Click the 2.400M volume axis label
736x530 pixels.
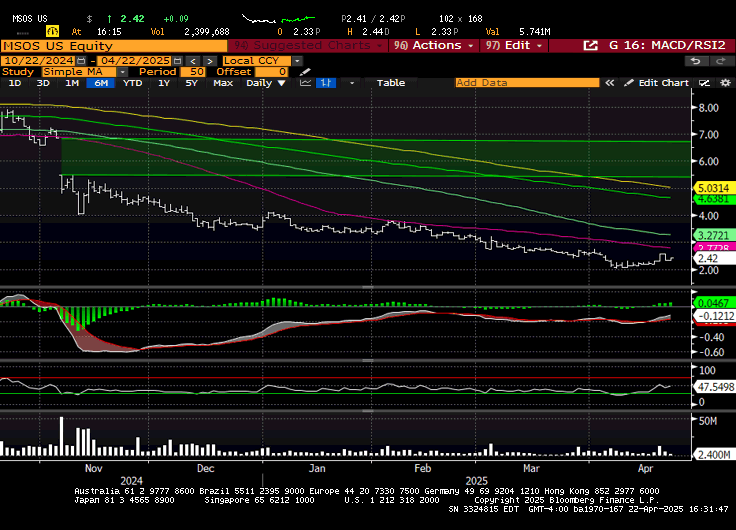tap(713, 454)
